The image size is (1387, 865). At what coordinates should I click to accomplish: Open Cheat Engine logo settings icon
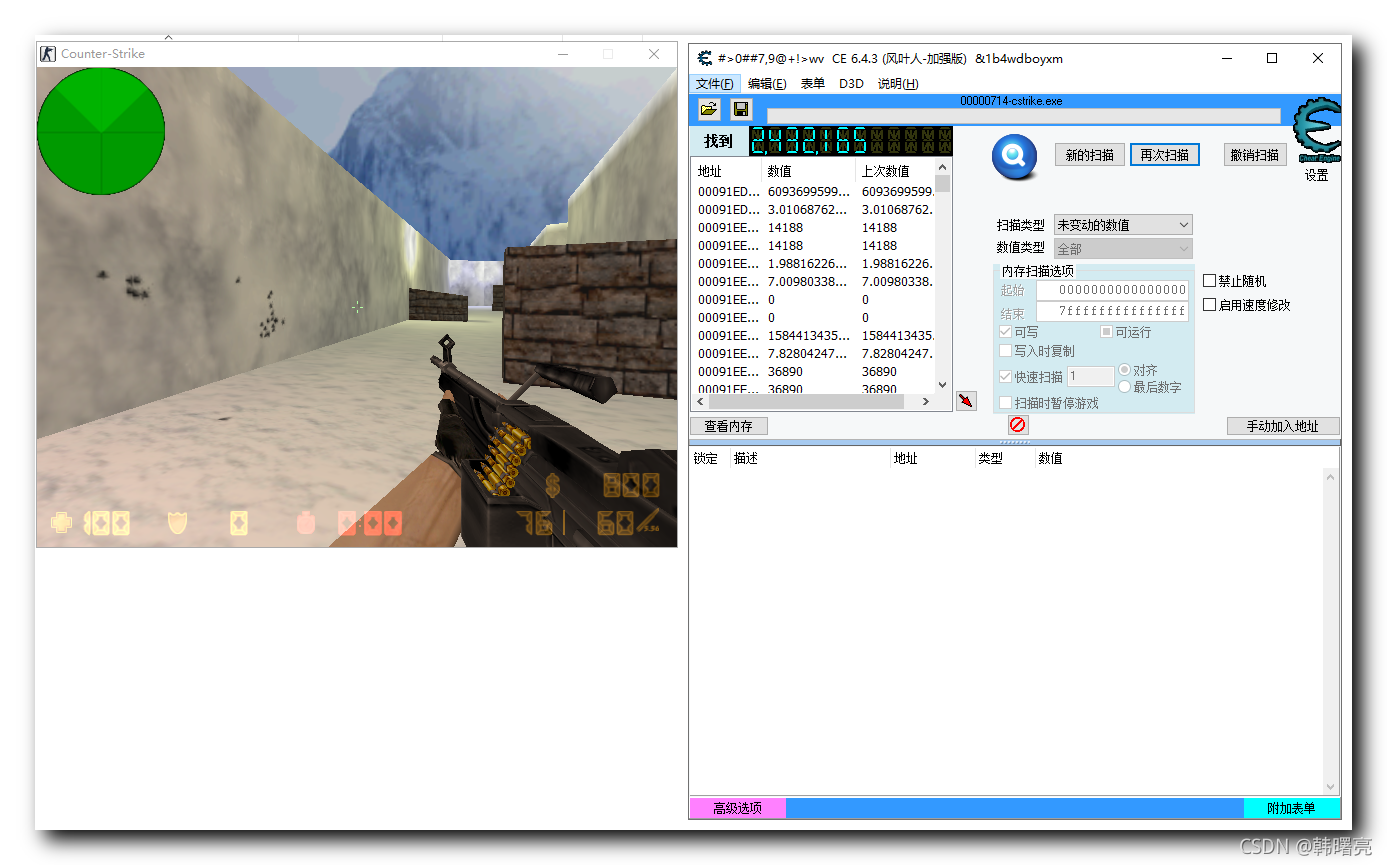pos(1316,132)
